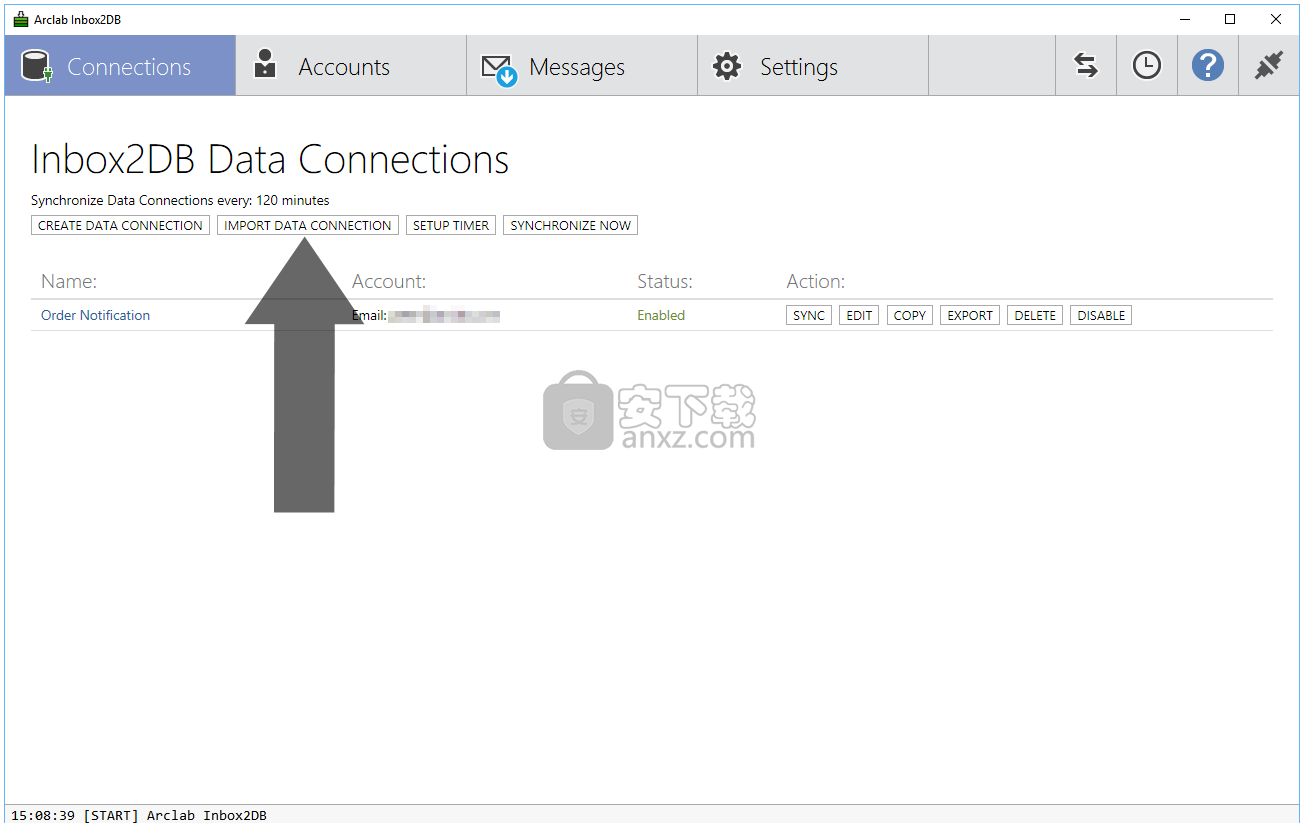Click Synchronize Now button
This screenshot has height=823, width=1302.
[x=571, y=225]
